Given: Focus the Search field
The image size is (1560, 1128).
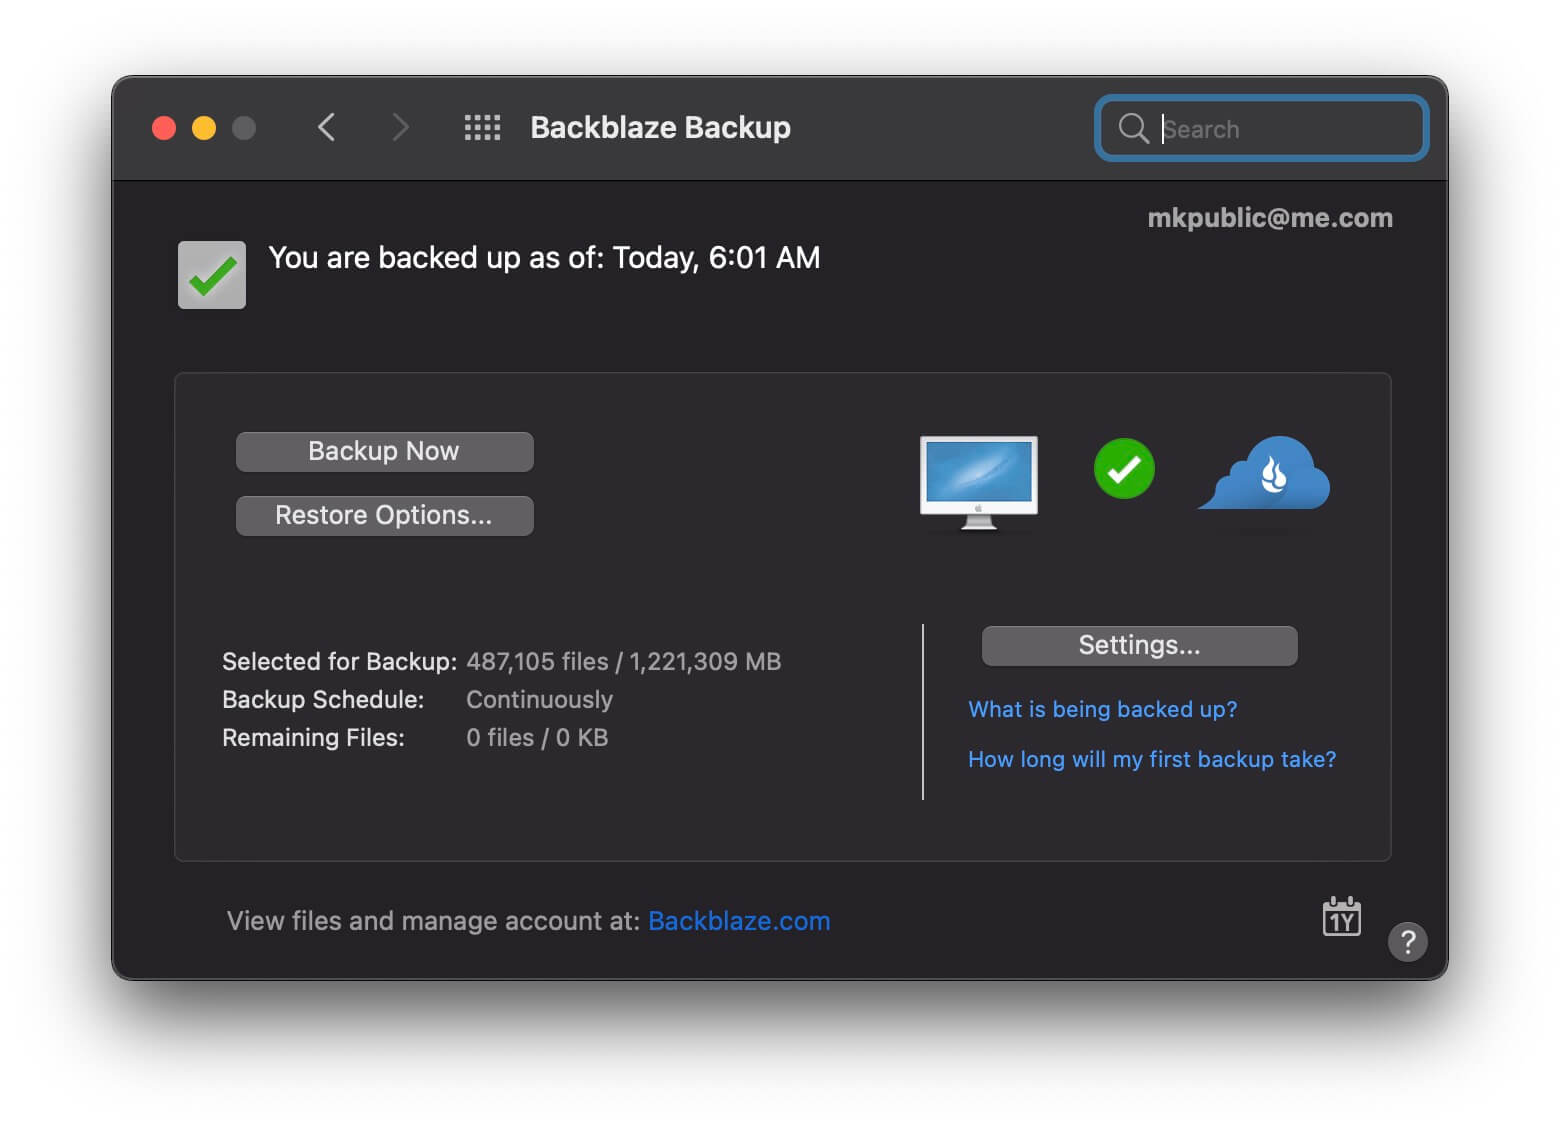Looking at the screenshot, I should tap(1262, 128).
